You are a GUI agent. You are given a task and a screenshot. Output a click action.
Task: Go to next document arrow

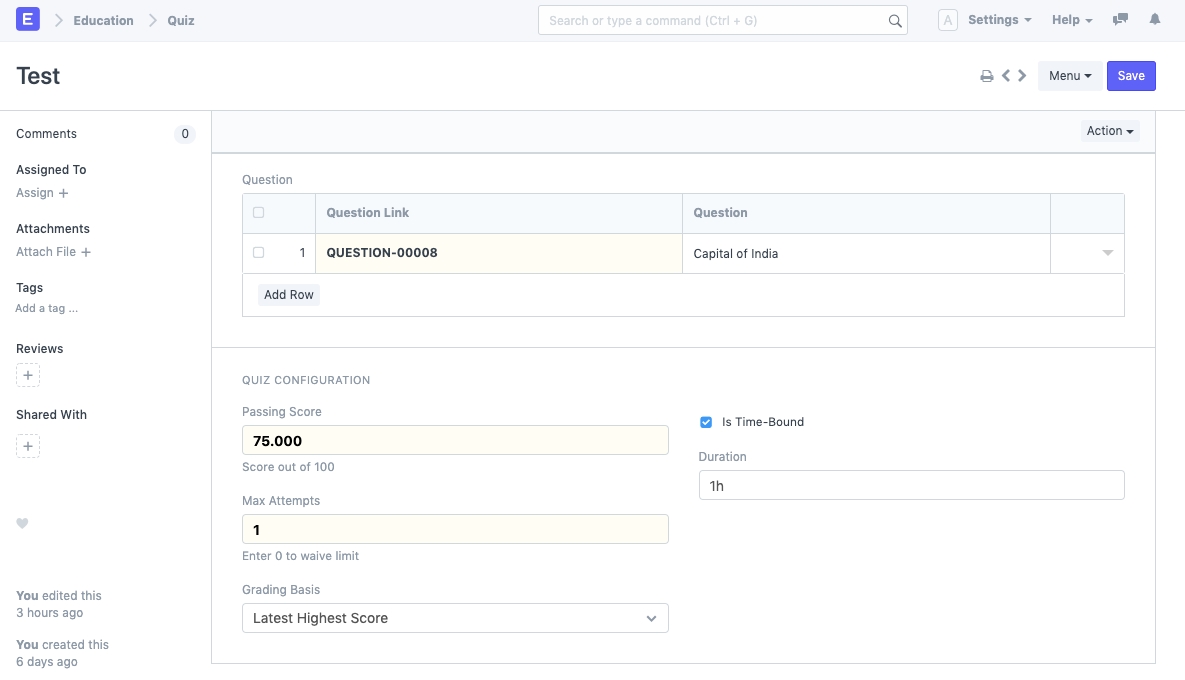coord(1022,76)
